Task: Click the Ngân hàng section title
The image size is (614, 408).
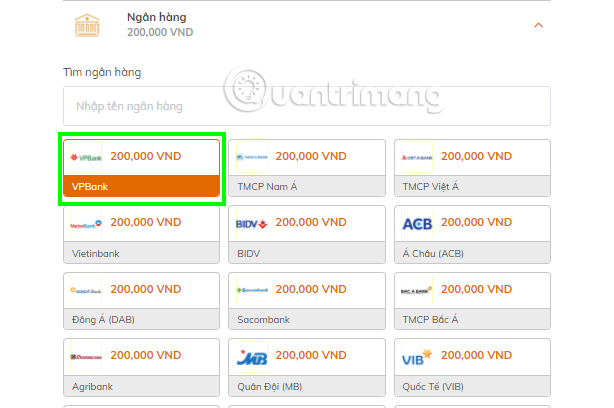Action: pyautogui.click(x=157, y=18)
